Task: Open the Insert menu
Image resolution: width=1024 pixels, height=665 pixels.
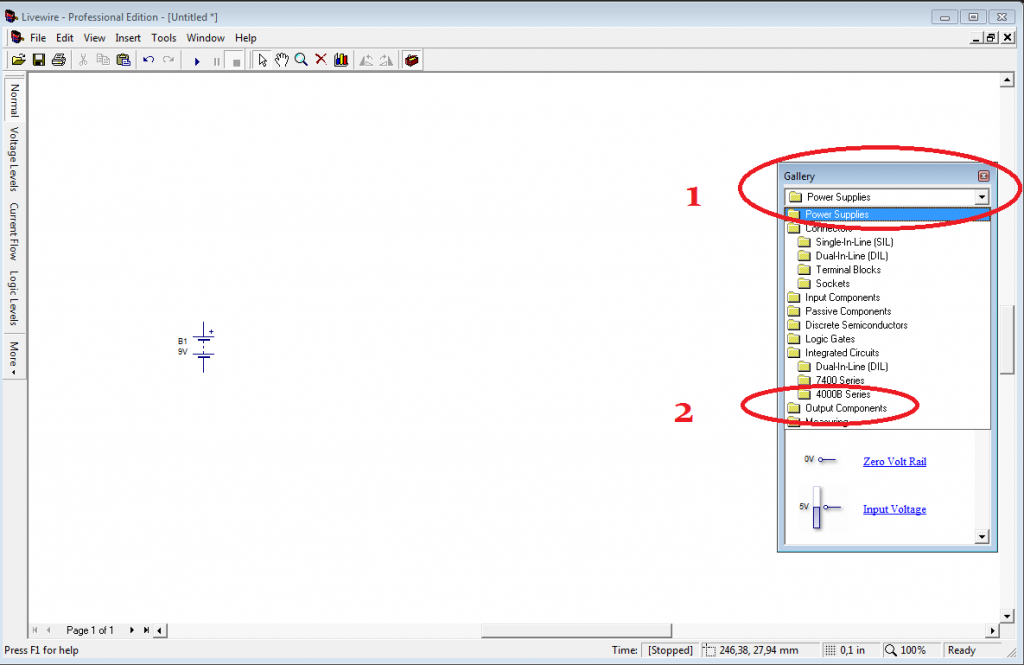Action: click(x=128, y=37)
